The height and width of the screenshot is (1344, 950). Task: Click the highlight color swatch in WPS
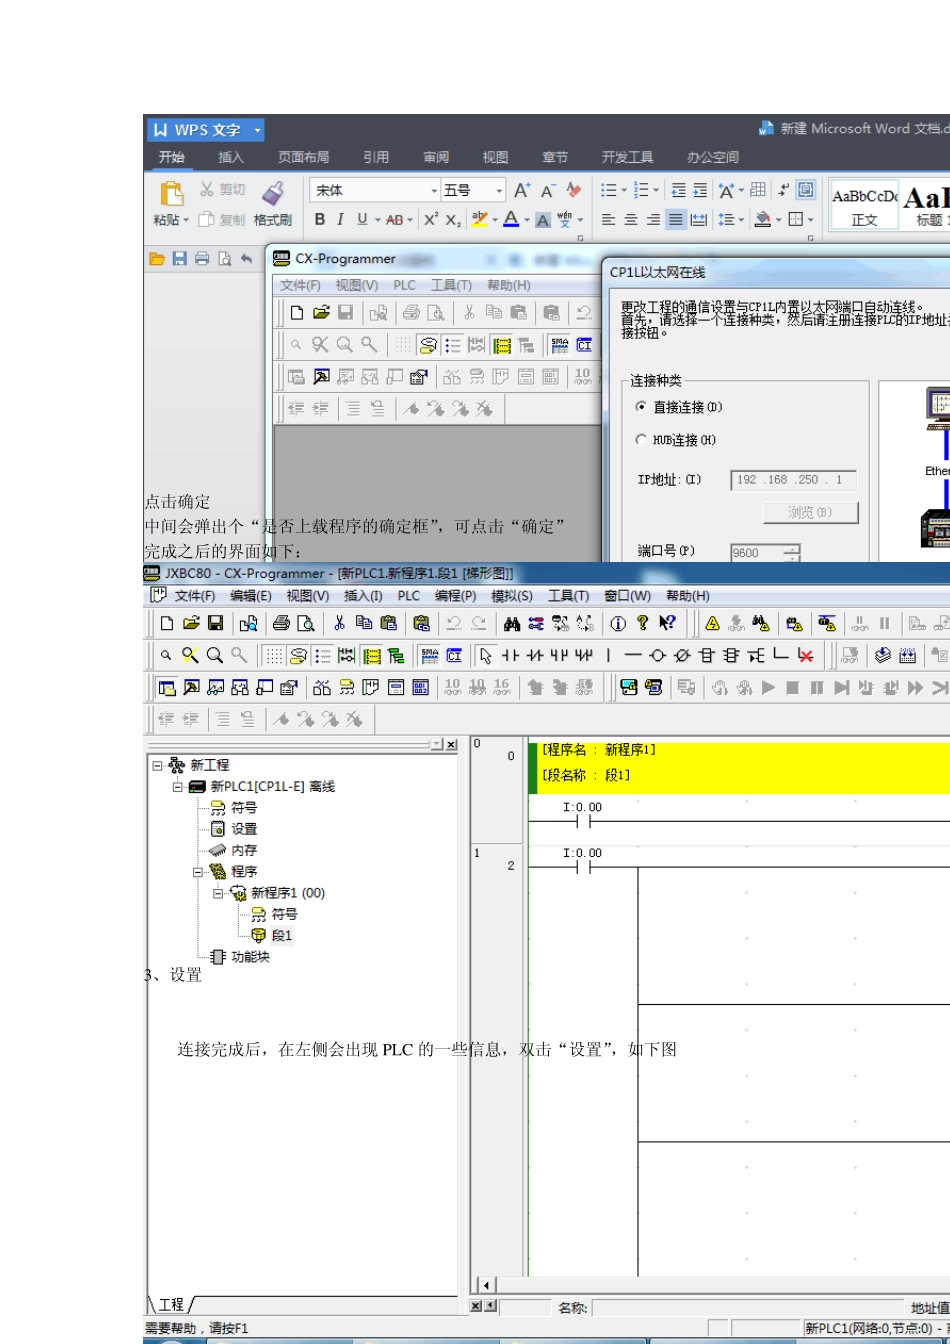click(x=479, y=219)
